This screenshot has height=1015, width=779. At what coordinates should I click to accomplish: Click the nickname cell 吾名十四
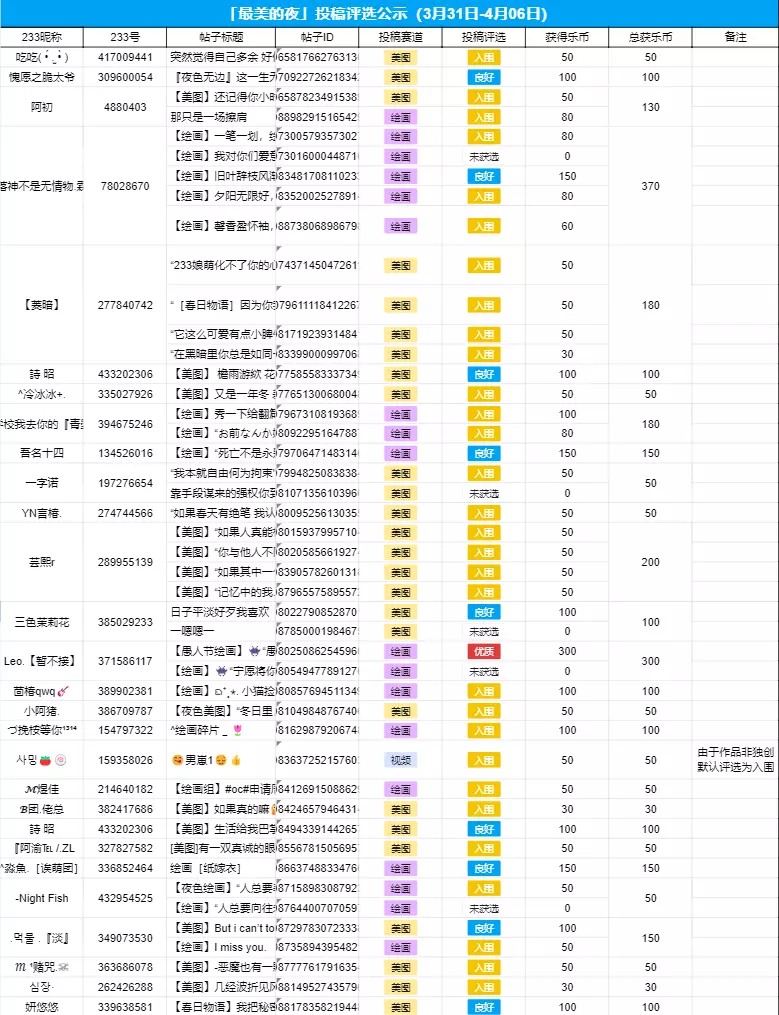(x=41, y=453)
